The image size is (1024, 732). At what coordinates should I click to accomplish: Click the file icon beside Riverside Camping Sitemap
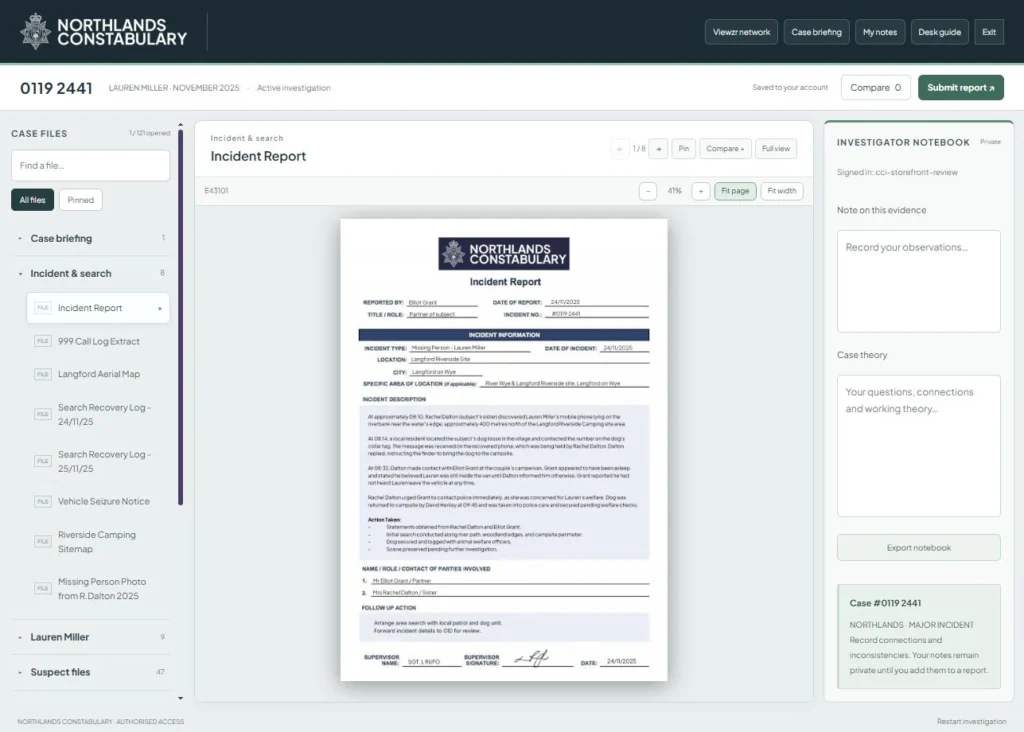(x=42, y=541)
